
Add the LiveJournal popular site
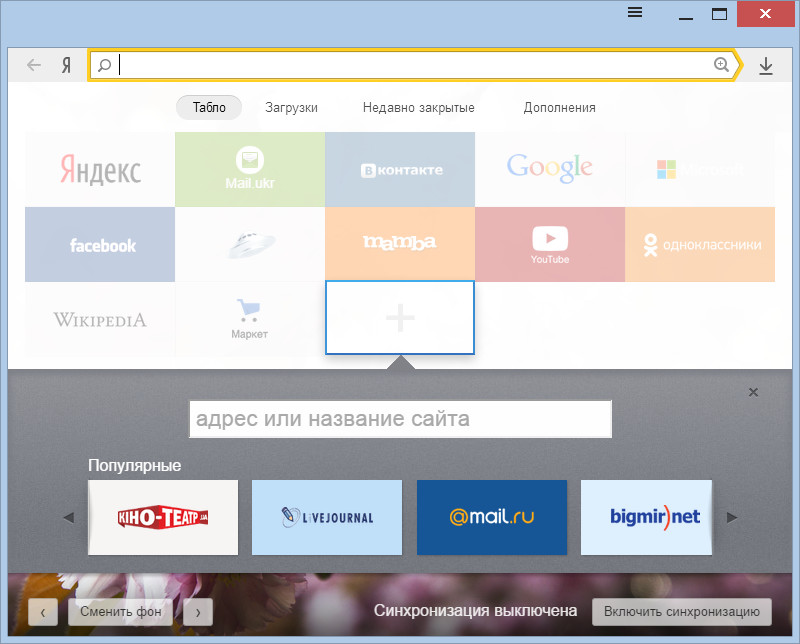pos(327,517)
